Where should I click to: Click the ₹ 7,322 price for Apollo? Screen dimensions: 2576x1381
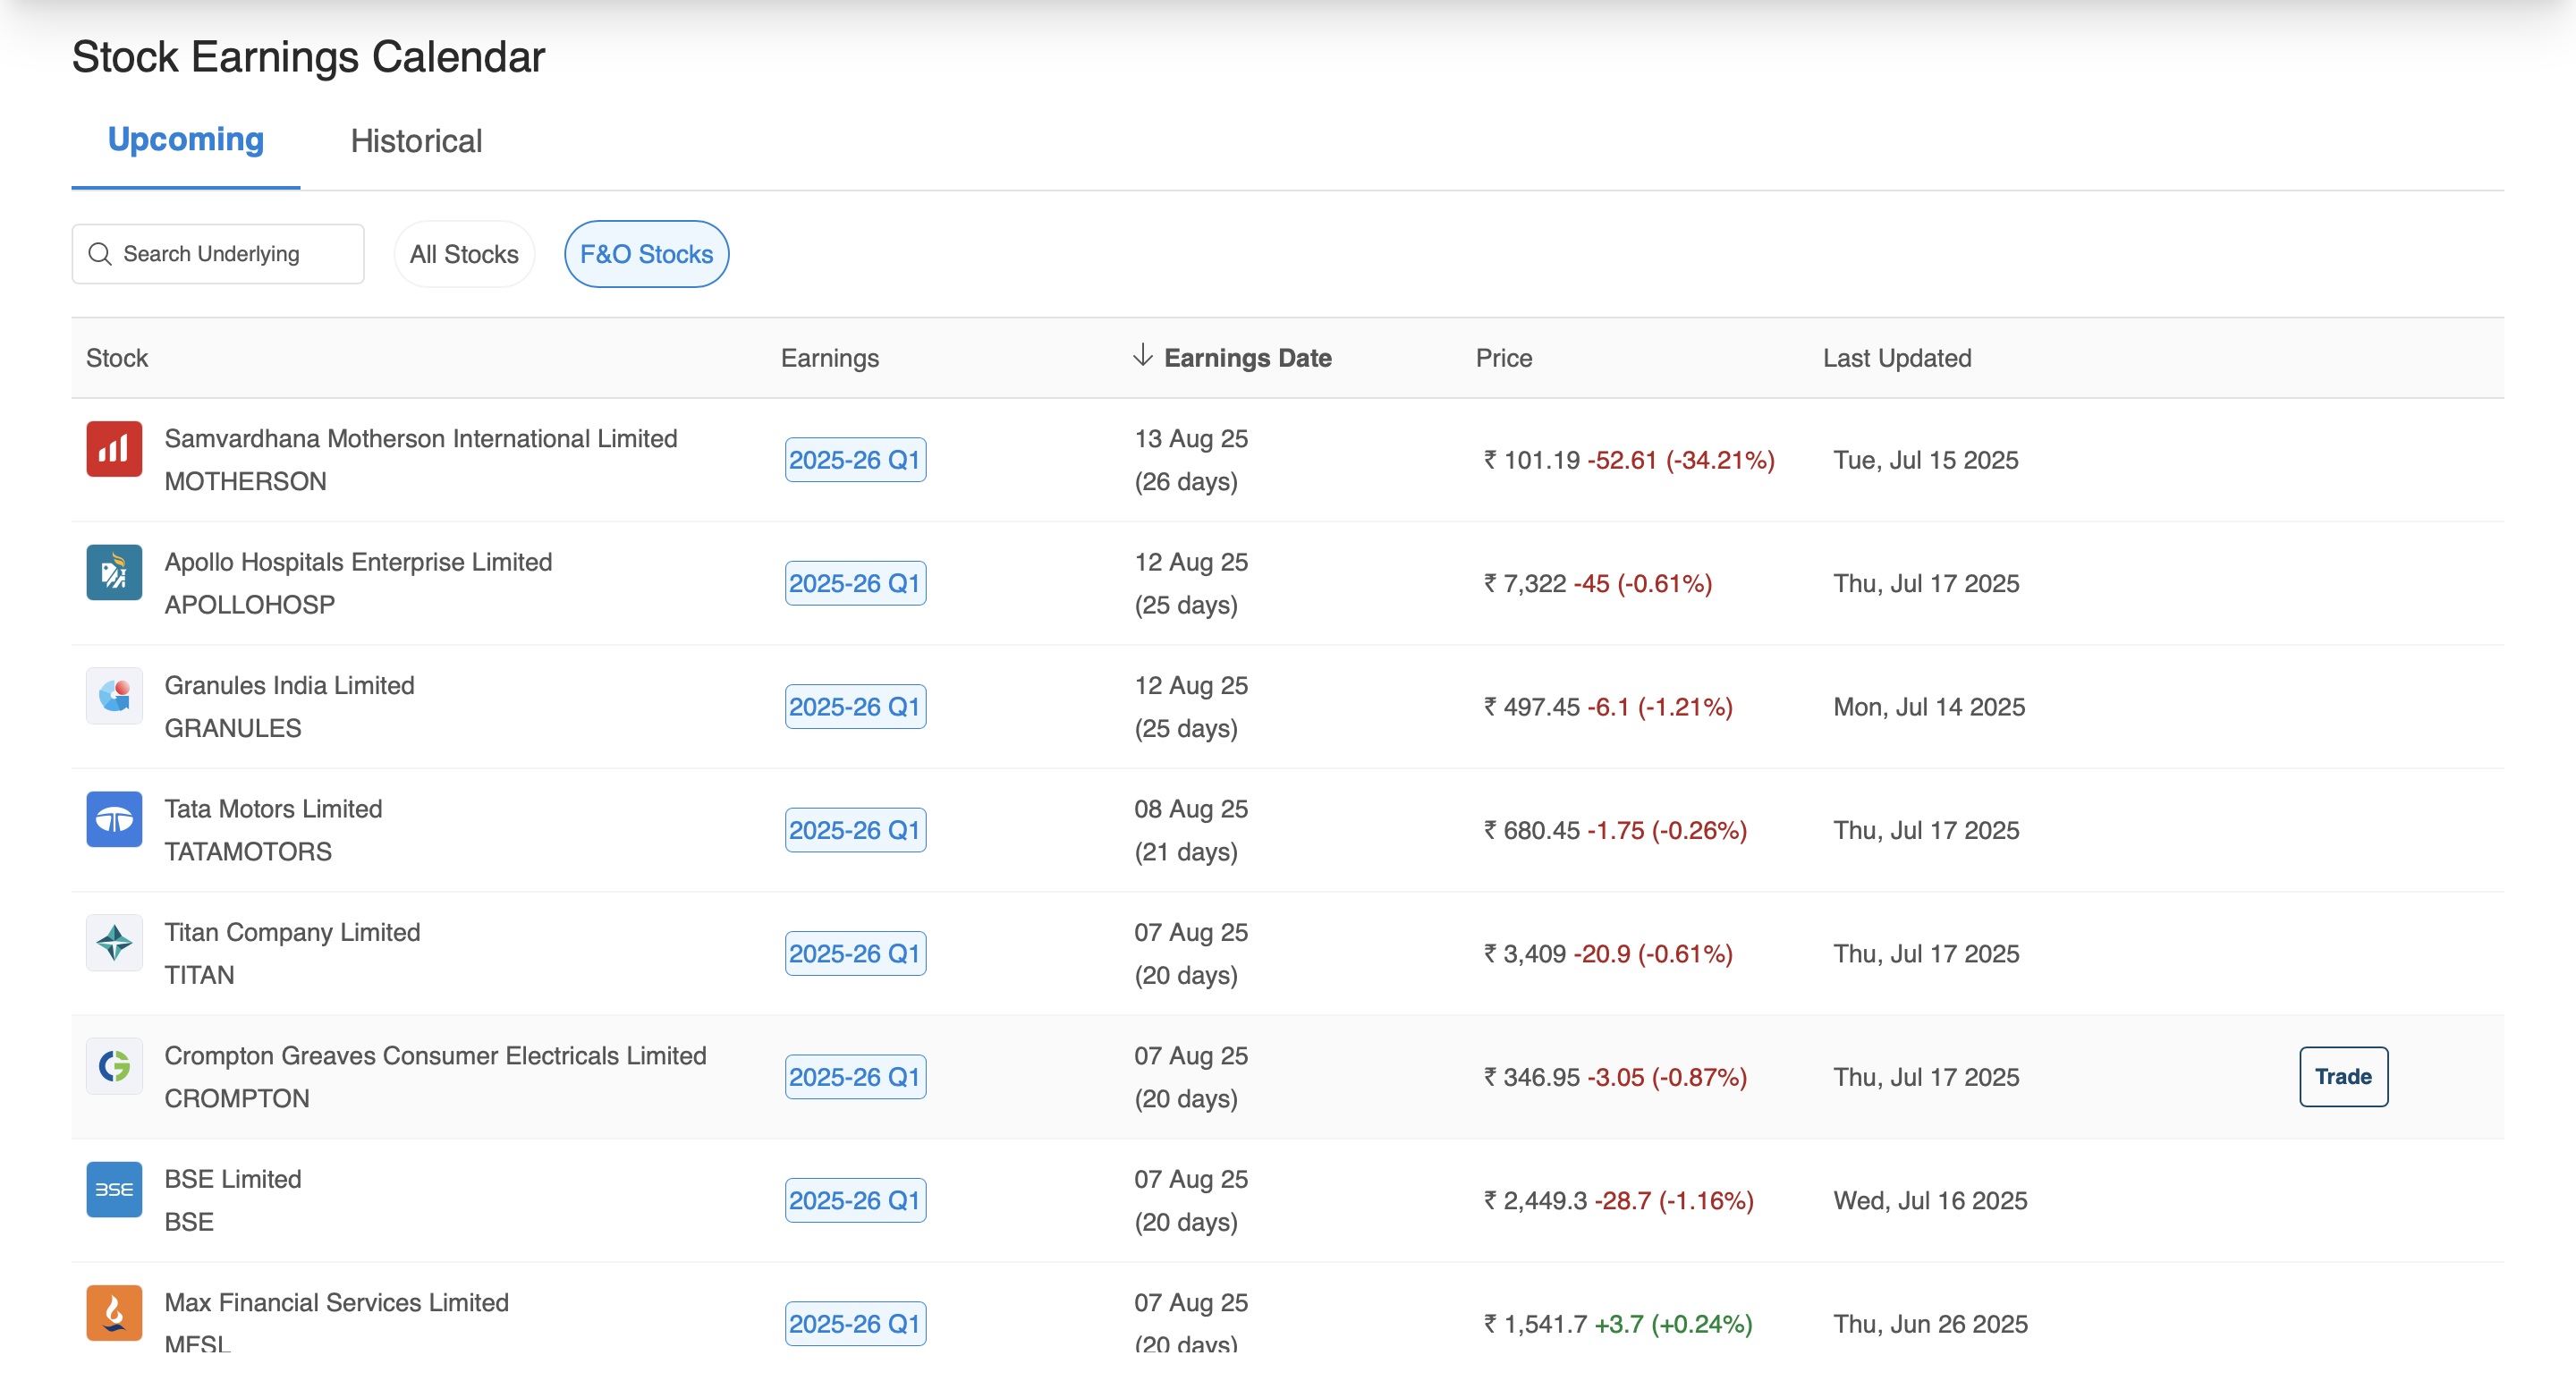coord(1525,584)
